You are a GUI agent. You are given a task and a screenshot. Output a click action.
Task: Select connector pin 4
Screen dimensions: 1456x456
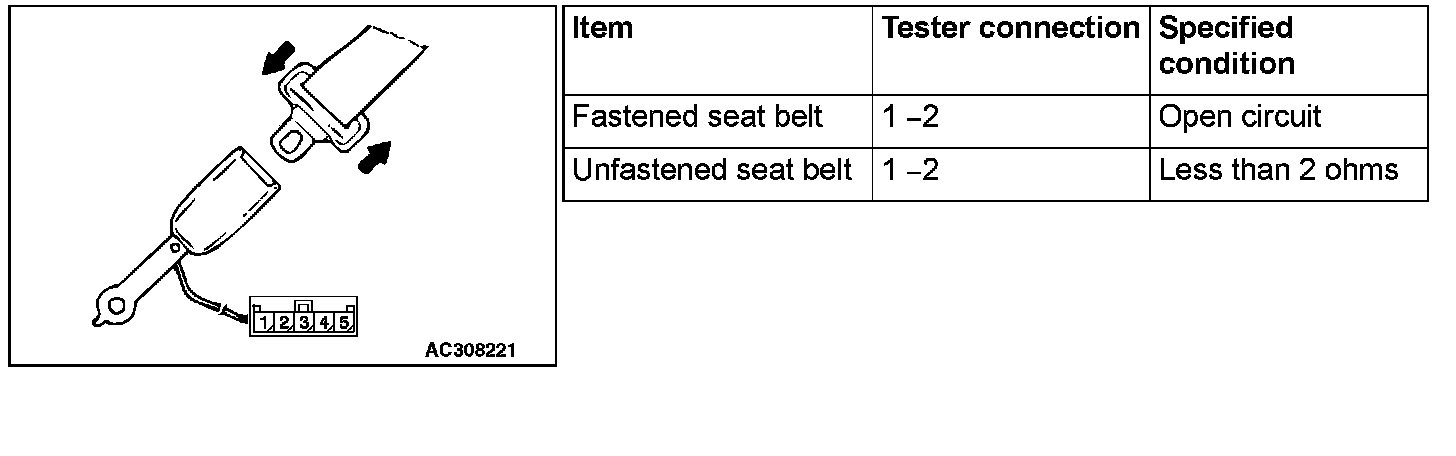tap(324, 322)
